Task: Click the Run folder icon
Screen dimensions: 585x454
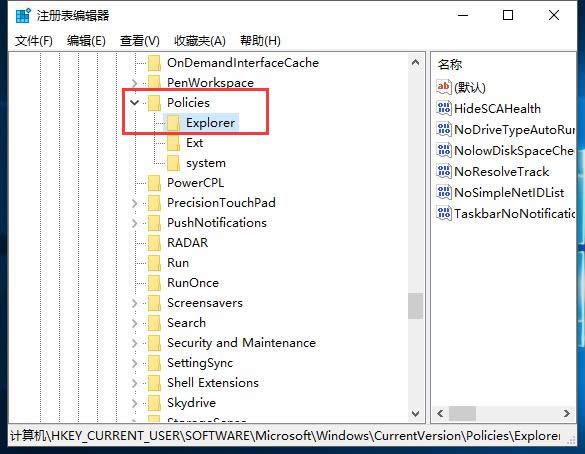Action: pyautogui.click(x=154, y=263)
